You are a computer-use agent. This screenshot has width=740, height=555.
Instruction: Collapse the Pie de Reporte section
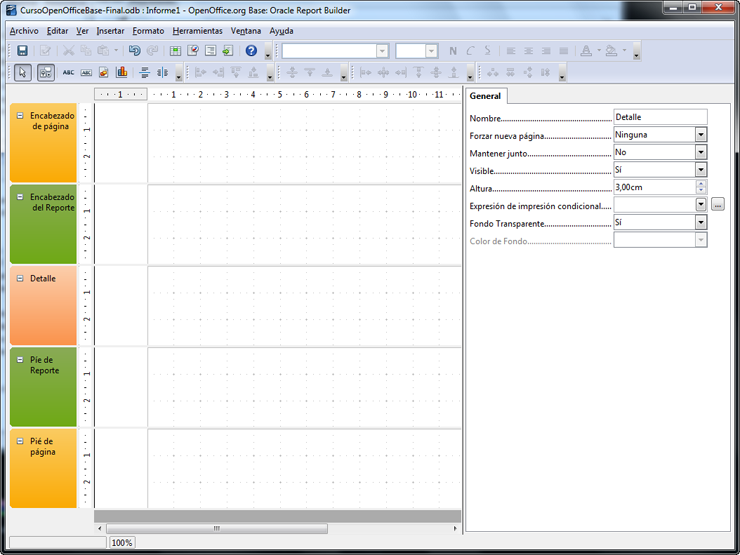[x=20, y=360]
